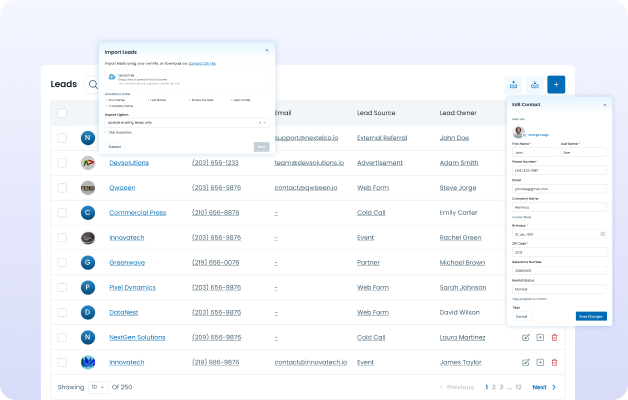The height and width of the screenshot is (400, 628).
Task: Go to page 2 in pagination
Action: tap(495, 386)
